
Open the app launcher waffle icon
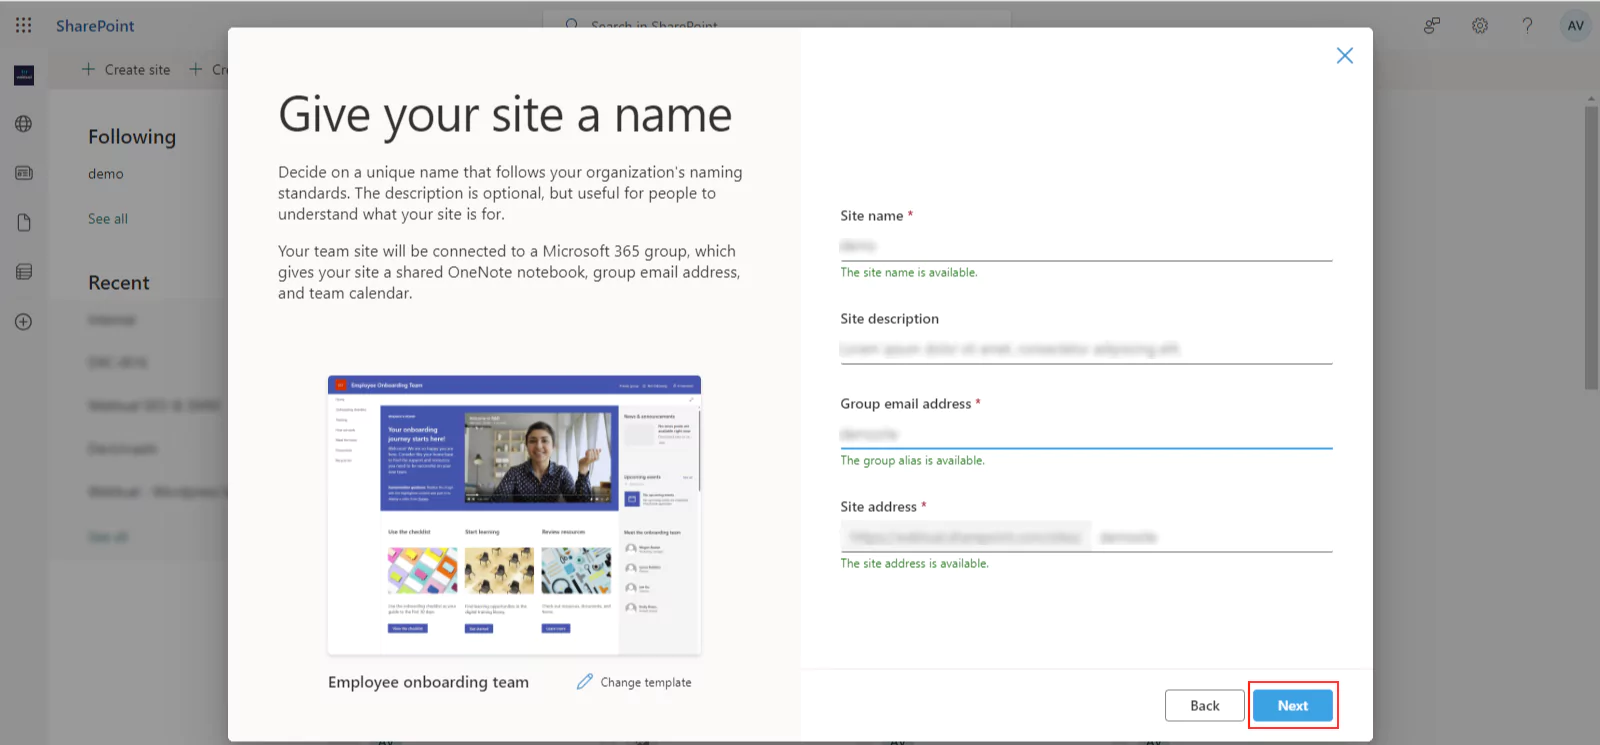coord(24,25)
